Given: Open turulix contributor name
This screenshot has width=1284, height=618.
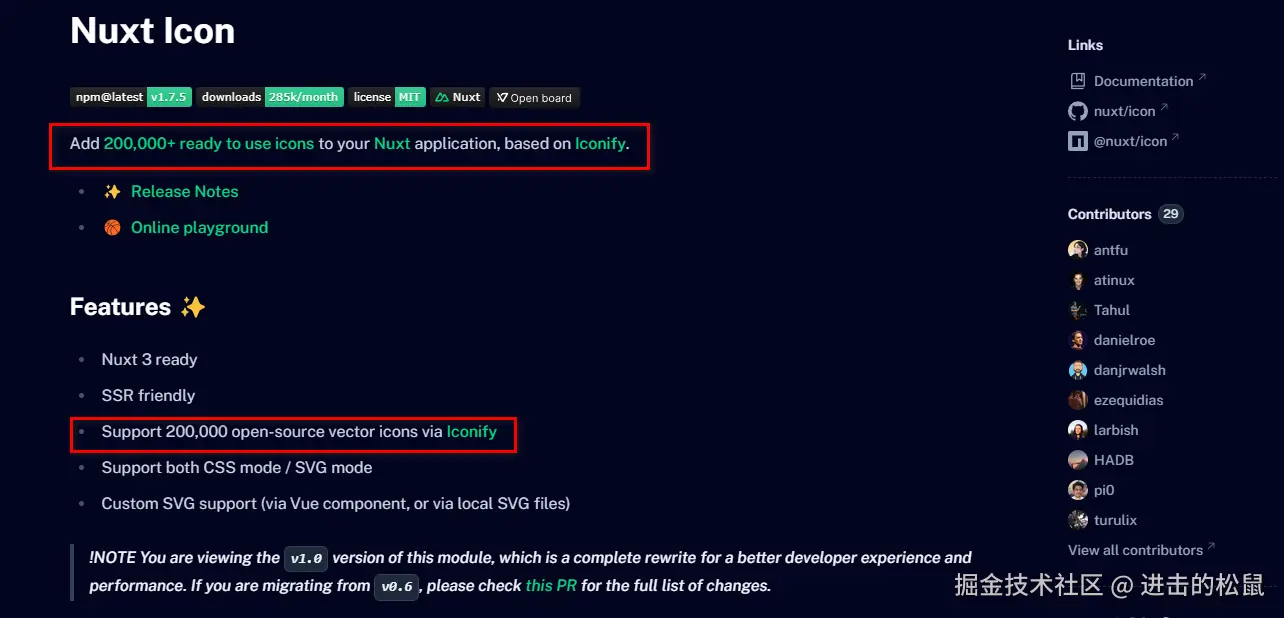Looking at the screenshot, I should click(1116, 520).
